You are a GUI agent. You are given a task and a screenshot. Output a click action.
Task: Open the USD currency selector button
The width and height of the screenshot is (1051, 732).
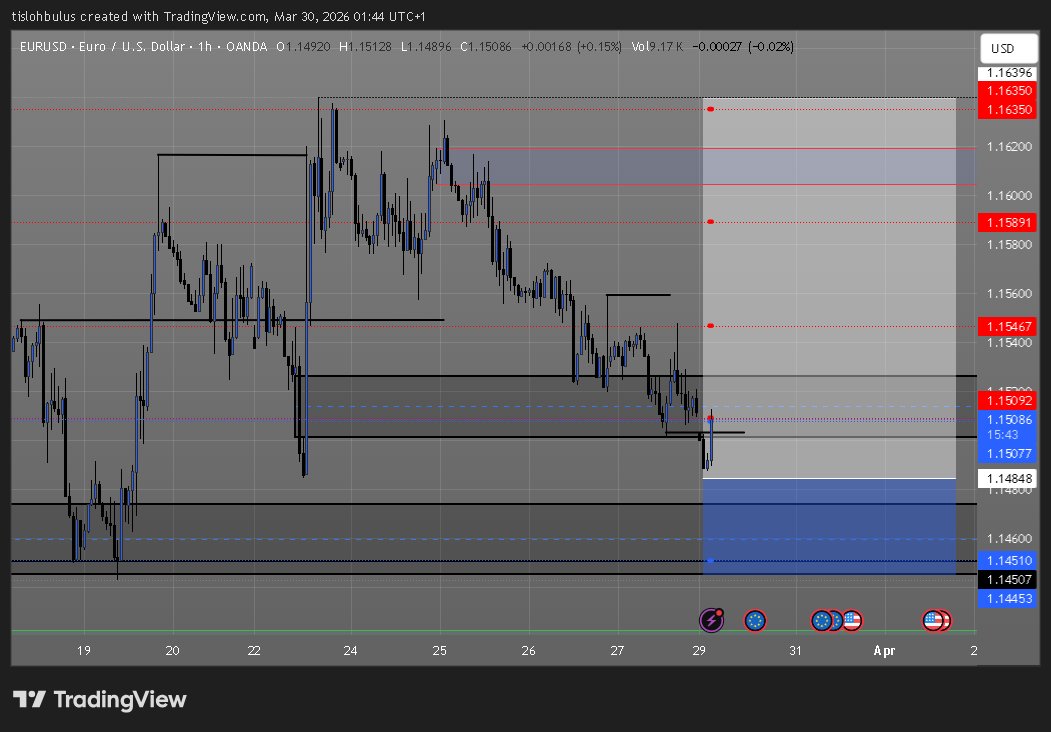click(x=1009, y=48)
